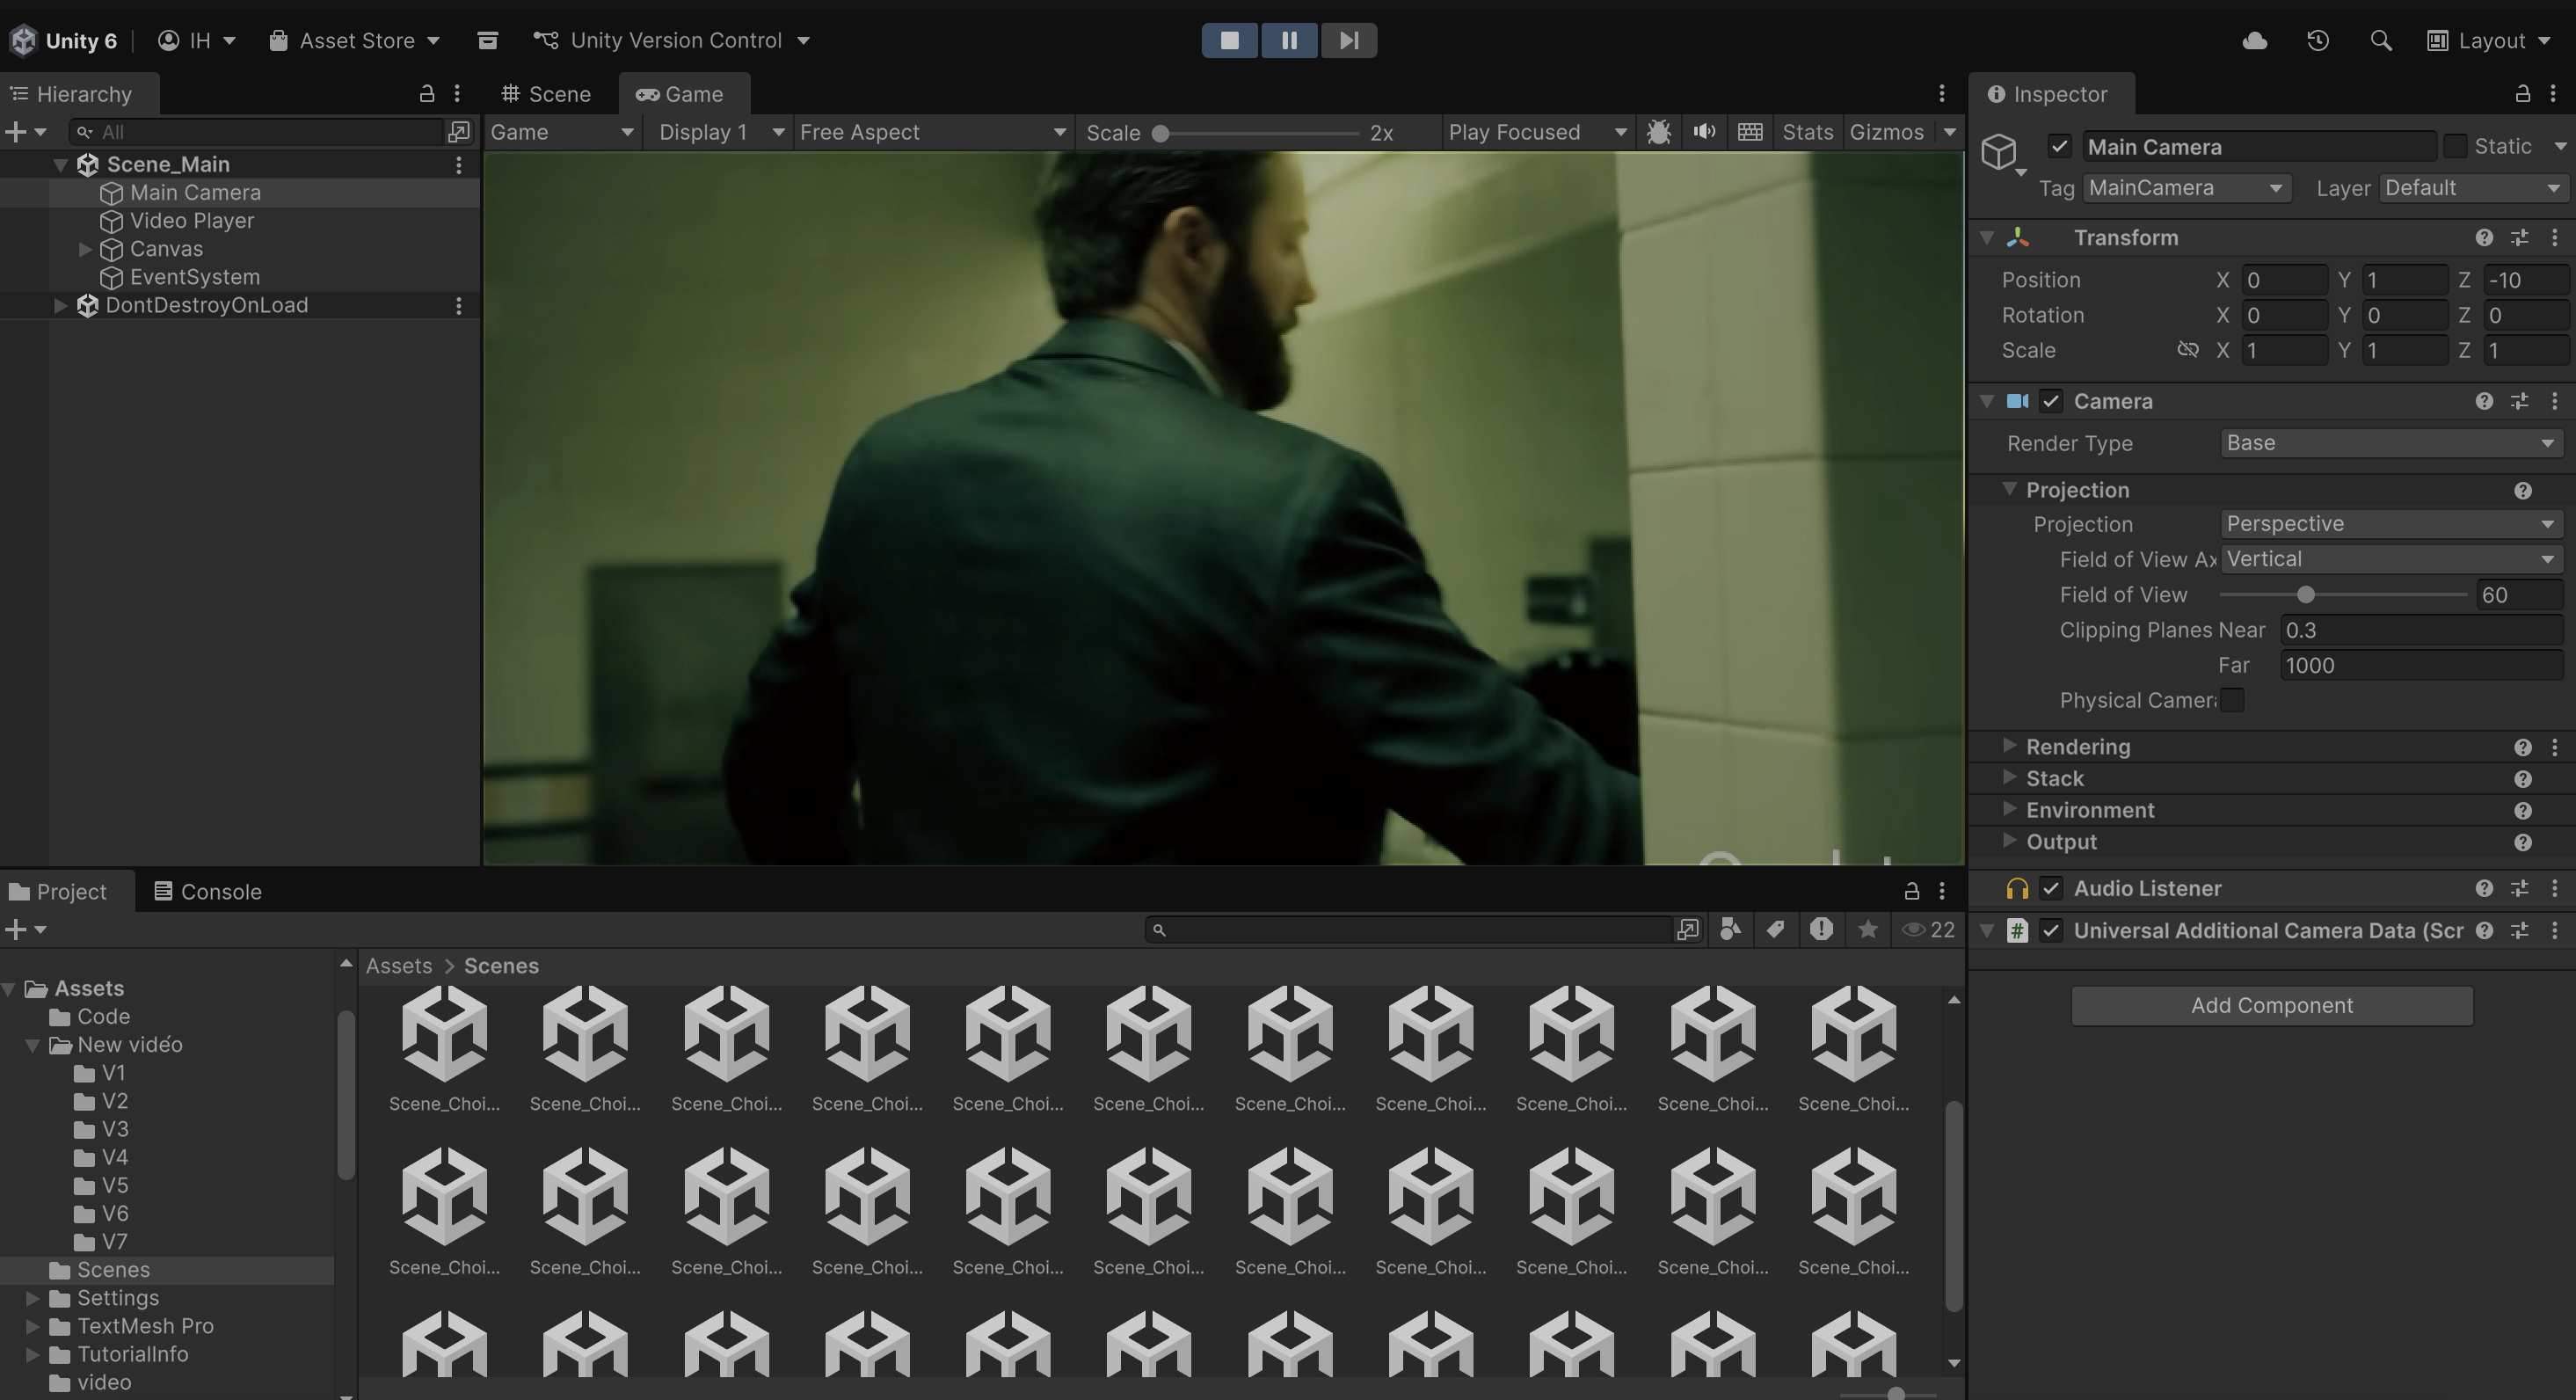2576x1400 pixels.
Task: Open the Render Type Base dropdown
Action: 2391,443
